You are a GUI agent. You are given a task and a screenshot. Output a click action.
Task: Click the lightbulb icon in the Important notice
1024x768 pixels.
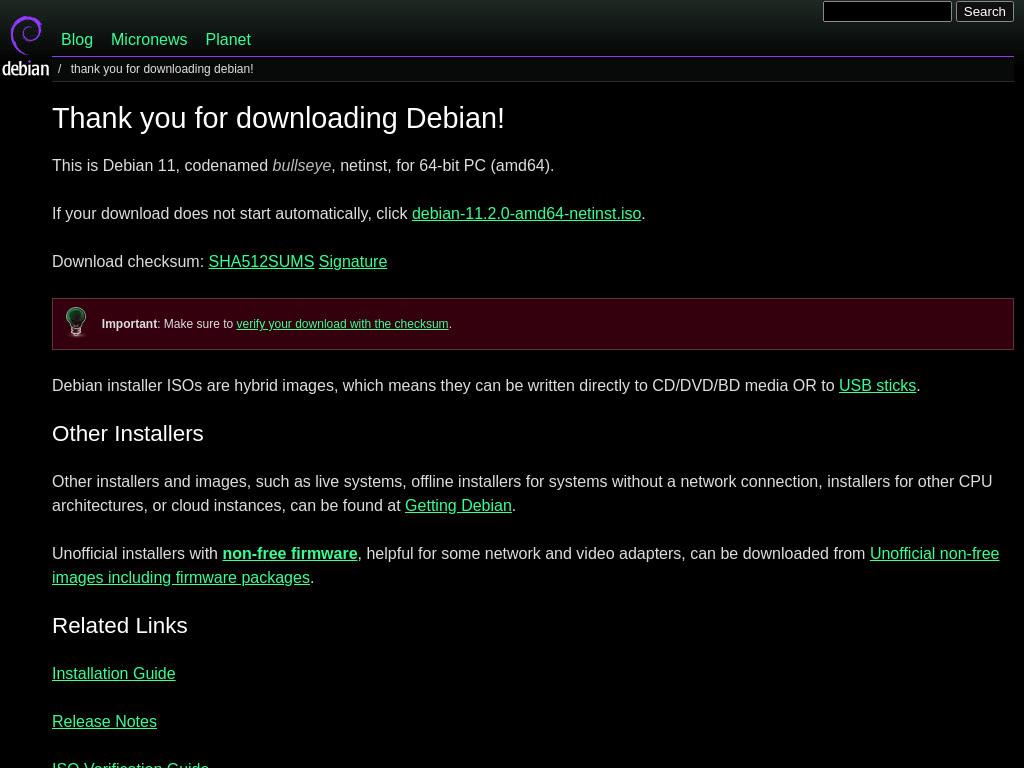point(76,322)
